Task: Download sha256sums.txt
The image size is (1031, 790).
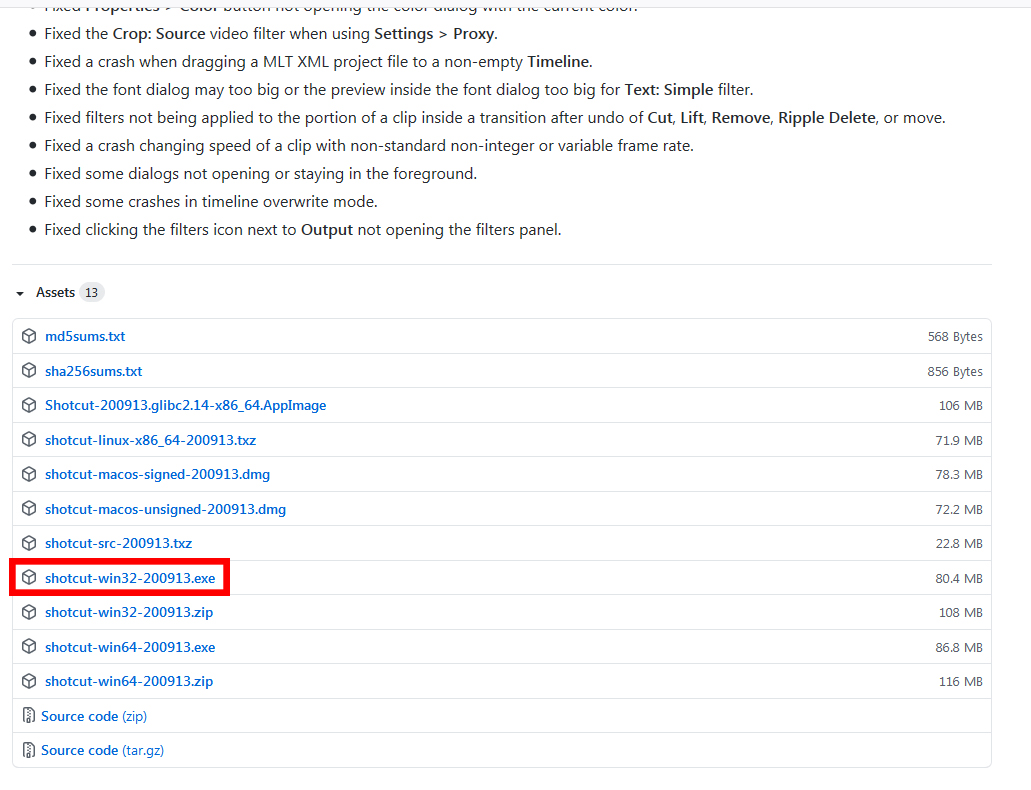Action: tap(93, 371)
